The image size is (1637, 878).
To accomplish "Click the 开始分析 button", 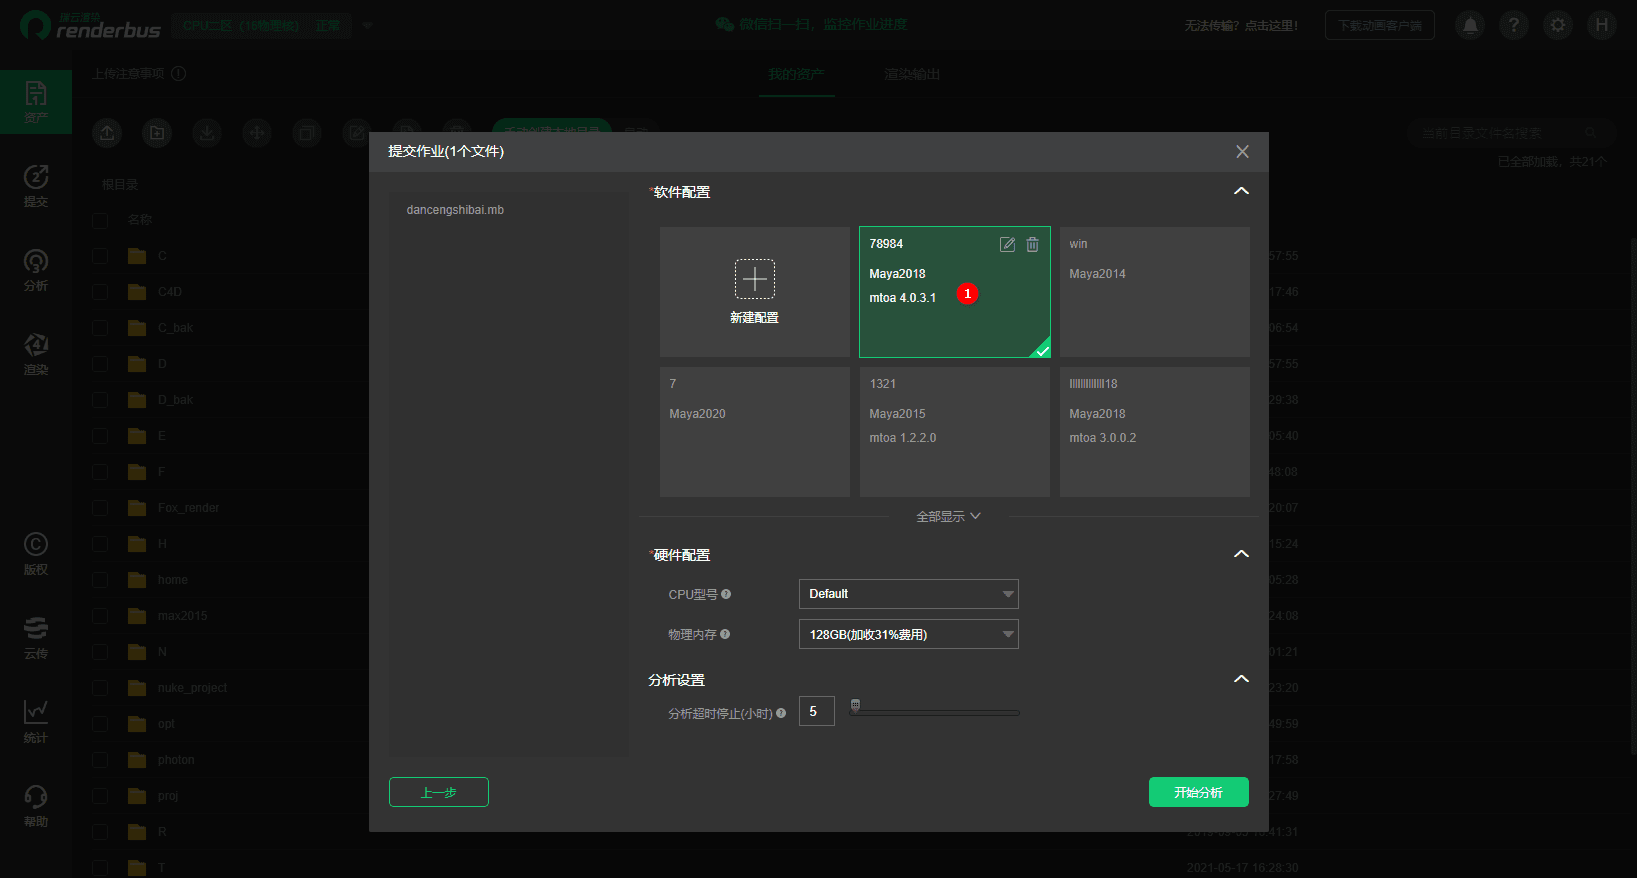I will (1198, 792).
